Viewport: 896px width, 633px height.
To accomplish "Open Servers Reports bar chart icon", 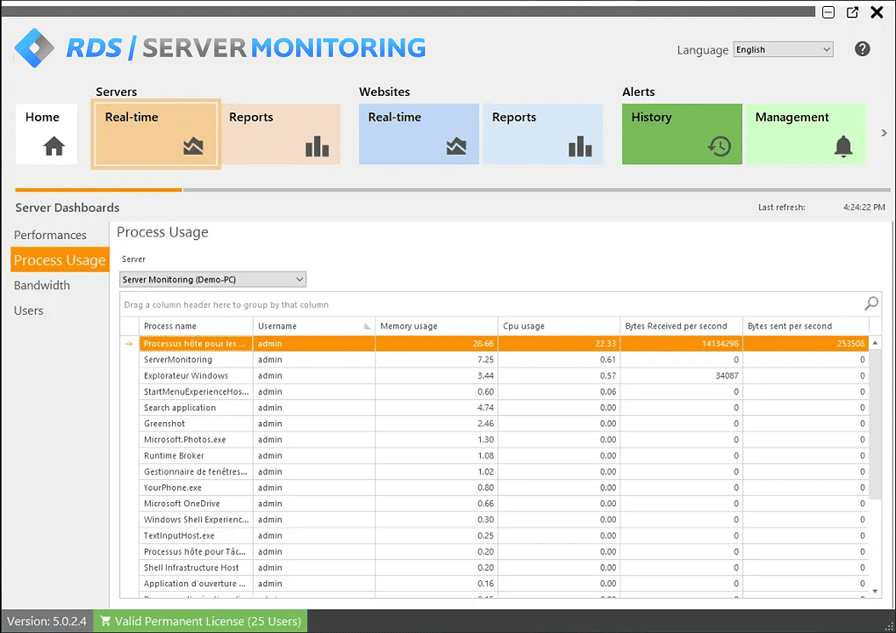I will coord(317,147).
